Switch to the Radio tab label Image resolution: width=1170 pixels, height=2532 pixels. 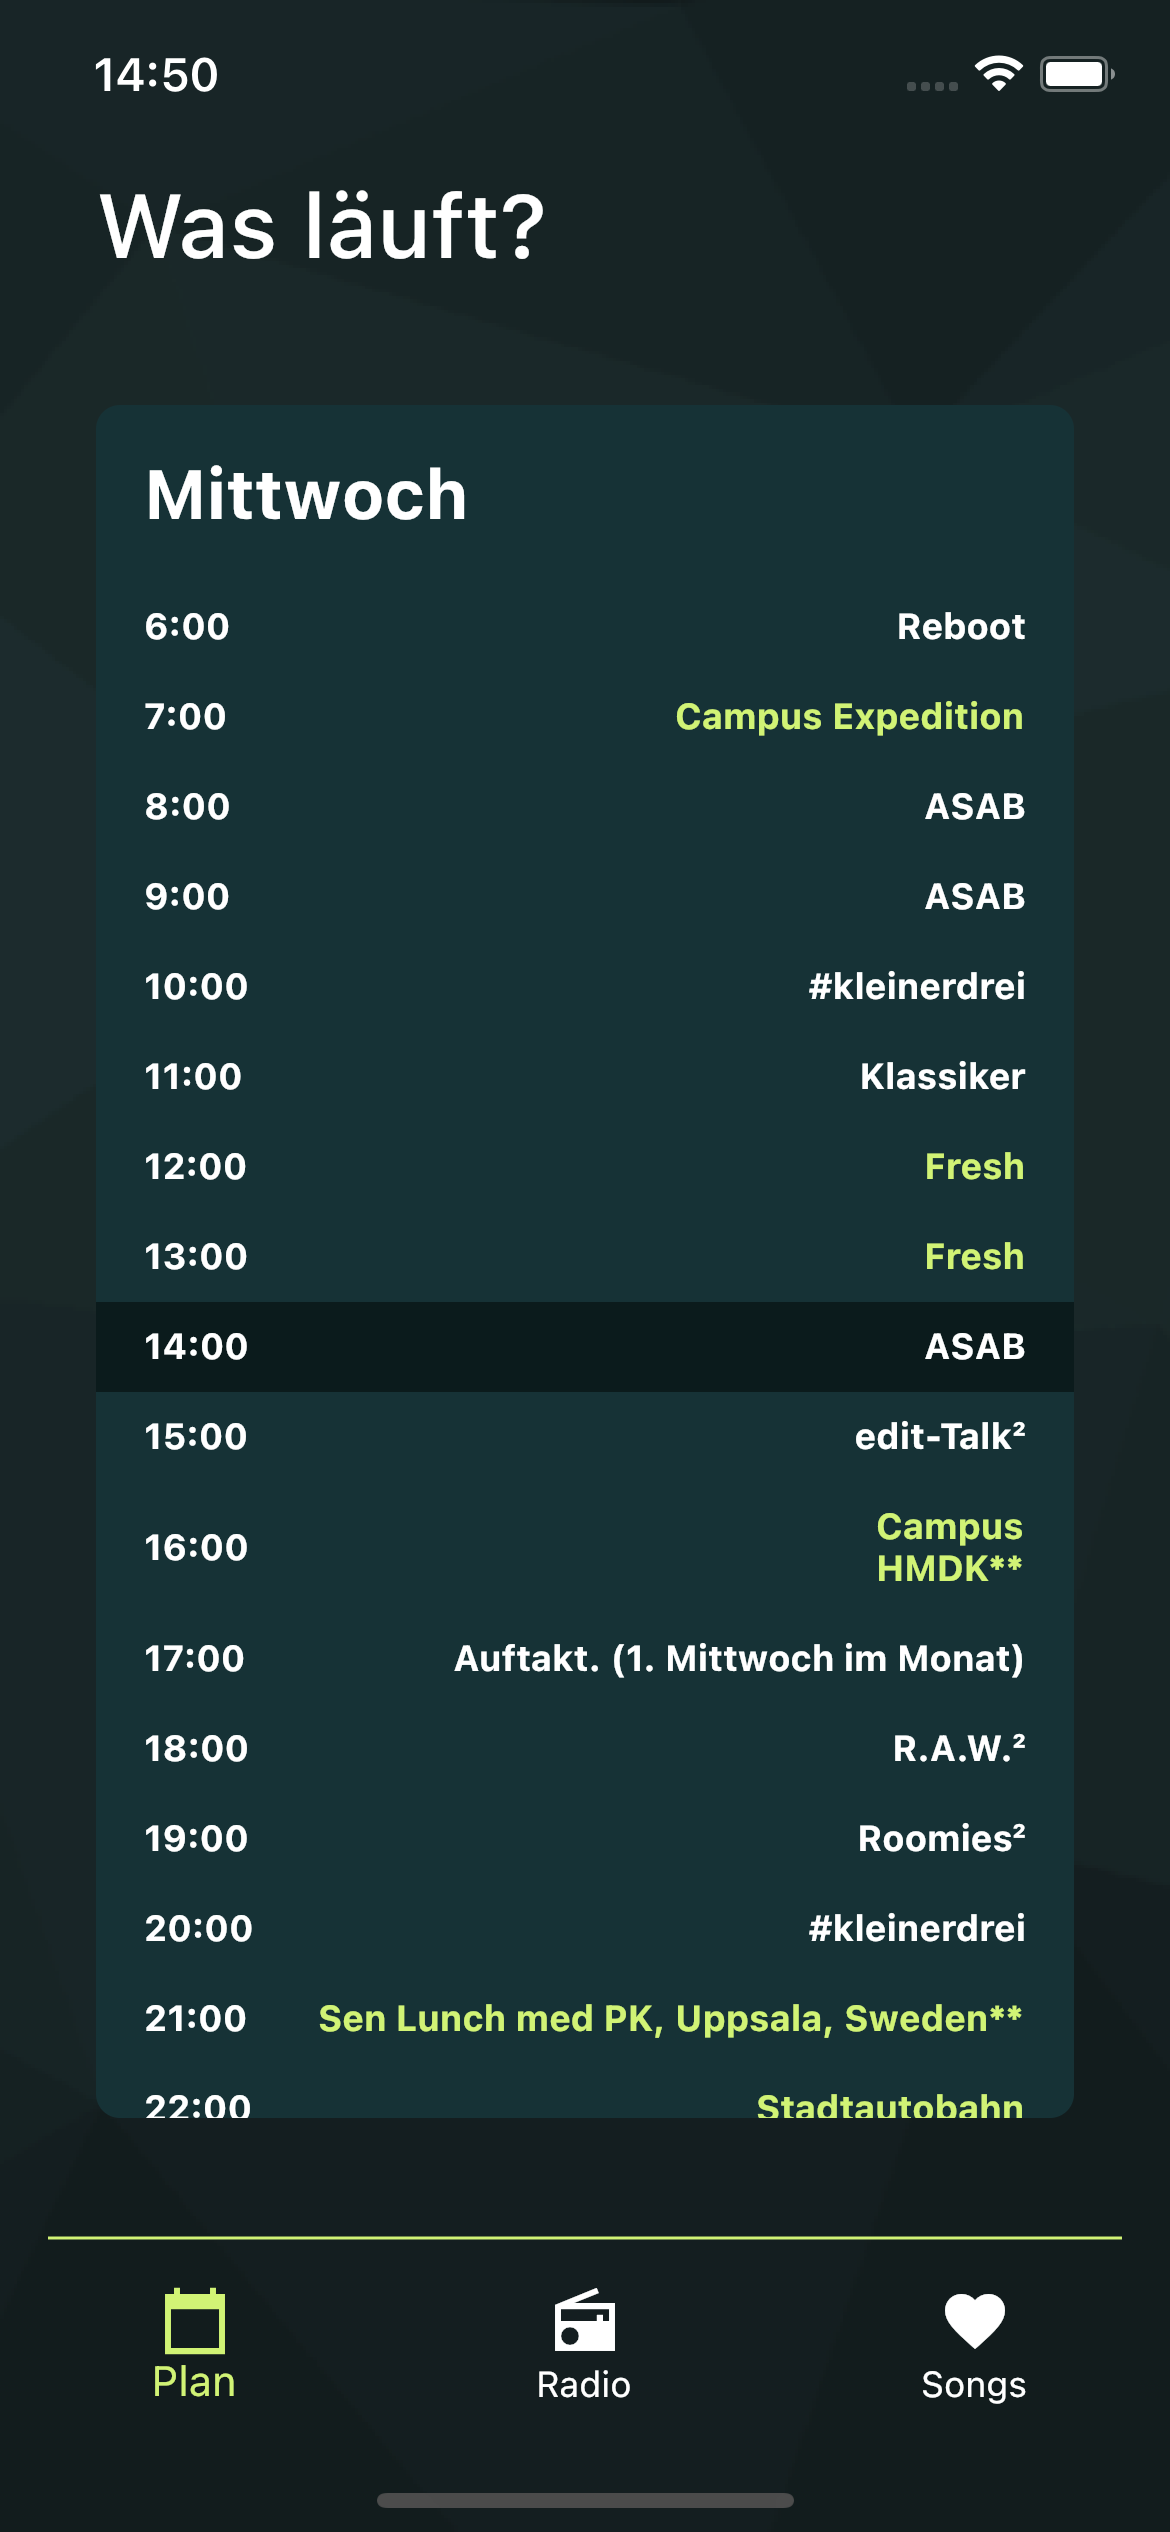[584, 2385]
